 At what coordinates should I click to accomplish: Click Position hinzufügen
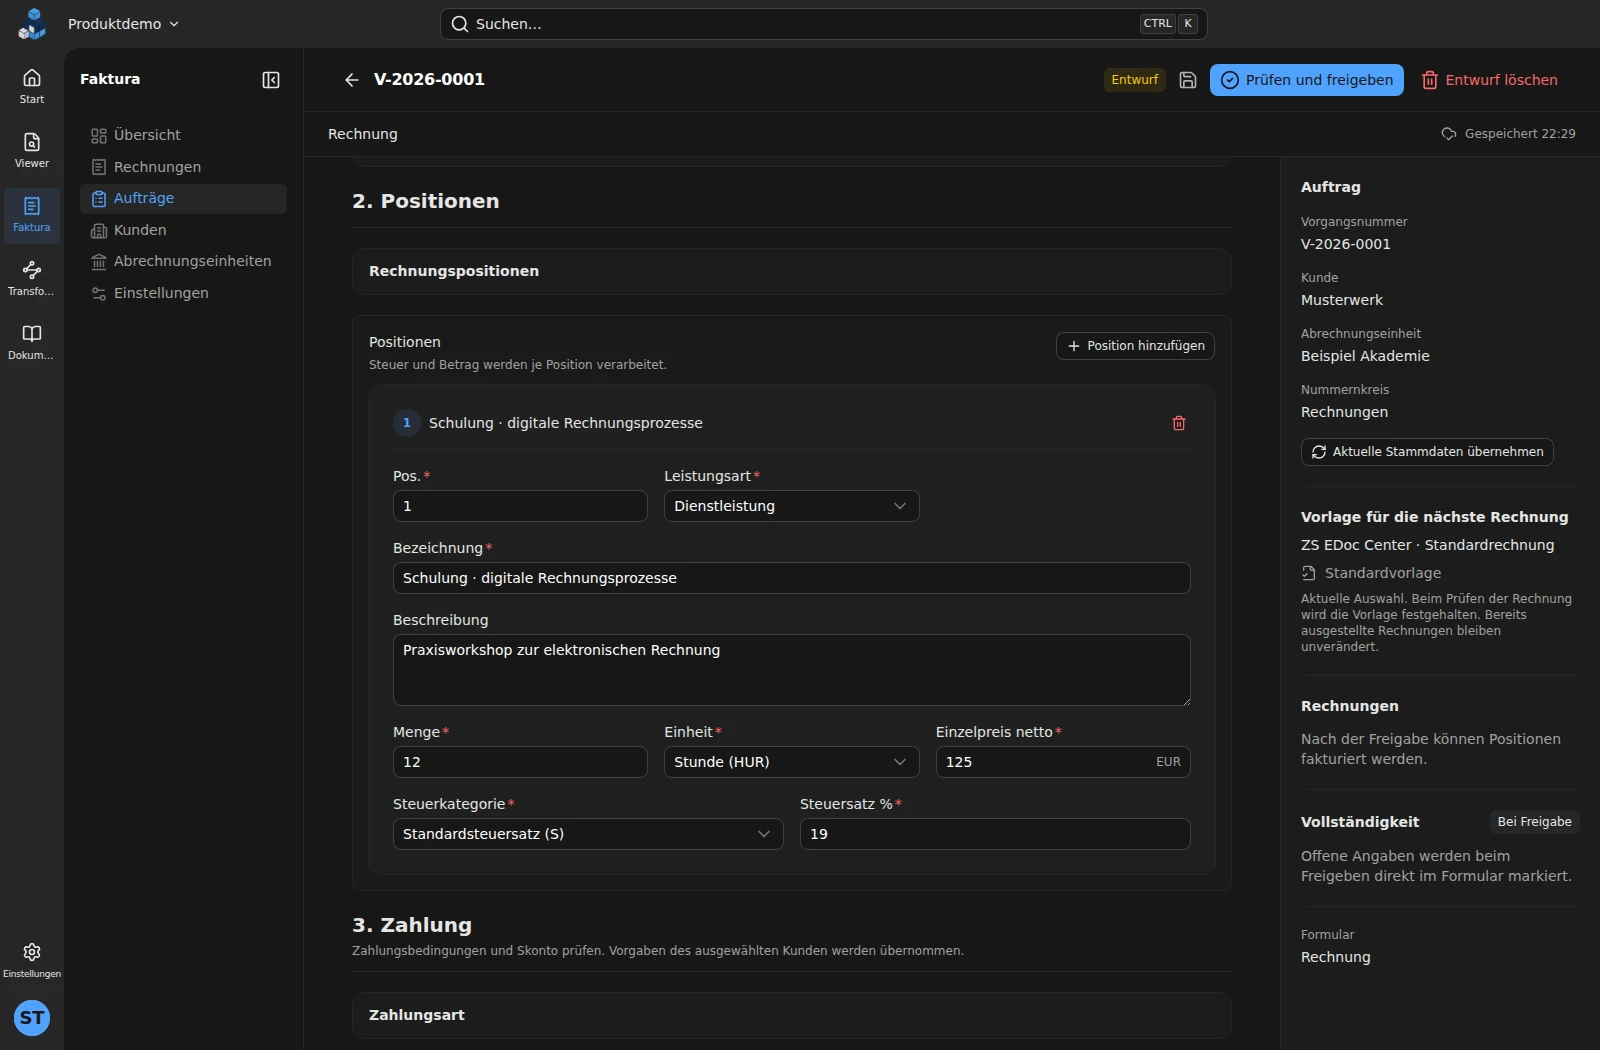point(1135,346)
